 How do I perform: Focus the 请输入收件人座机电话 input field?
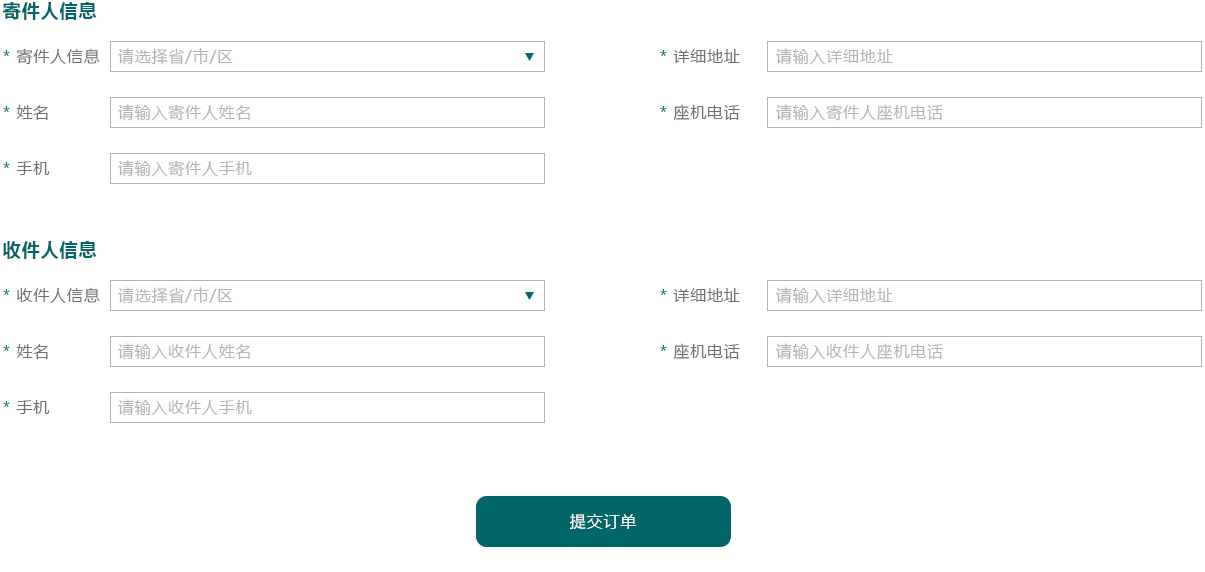click(x=984, y=351)
